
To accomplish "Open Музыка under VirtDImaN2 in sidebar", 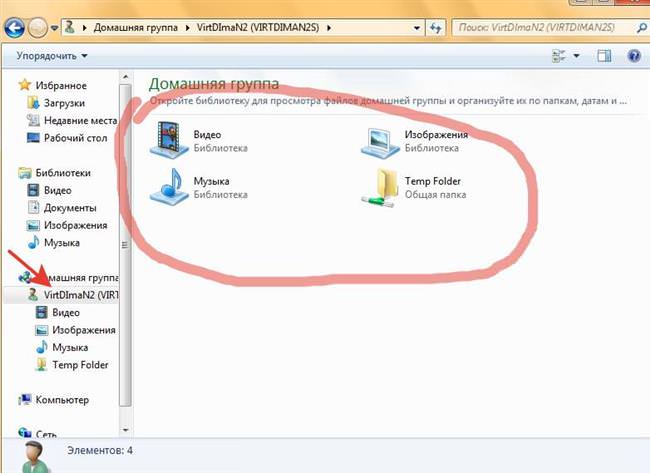I will coord(70,347).
